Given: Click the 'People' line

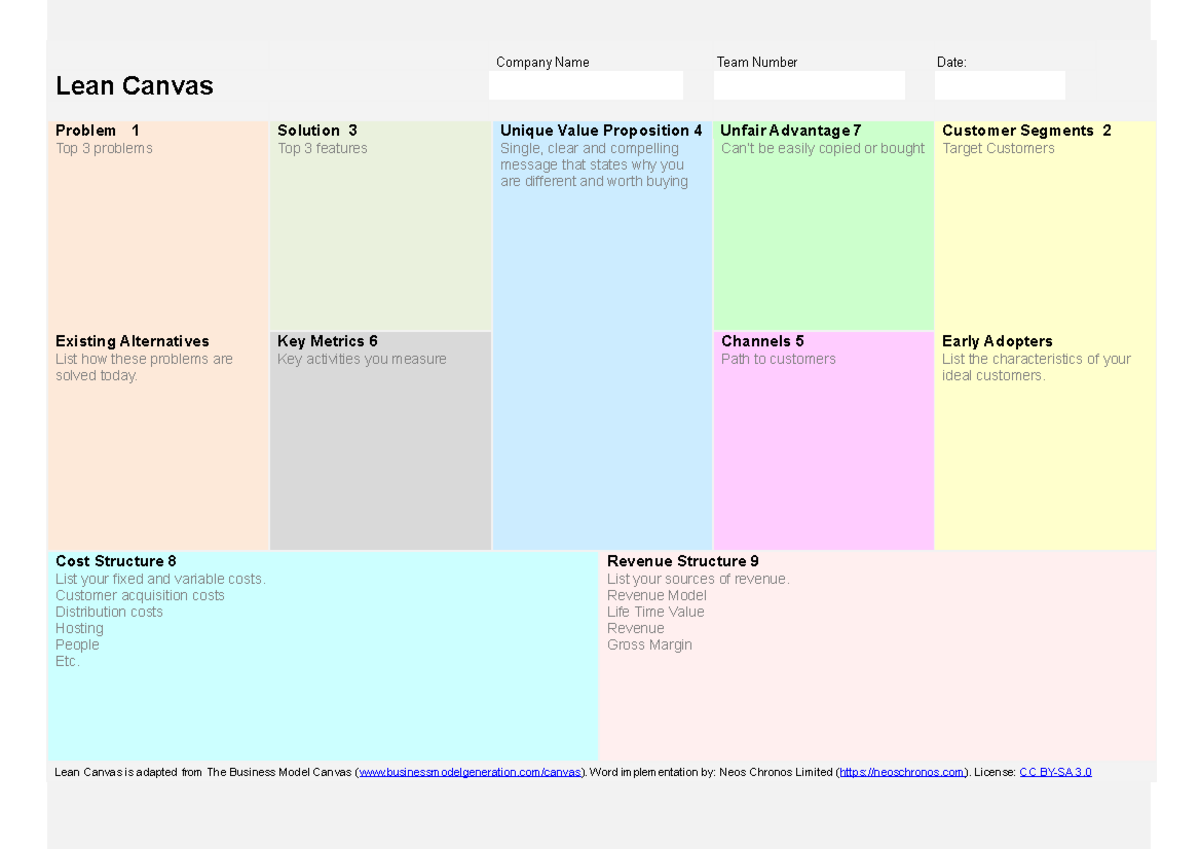Looking at the screenshot, I should (77, 646).
